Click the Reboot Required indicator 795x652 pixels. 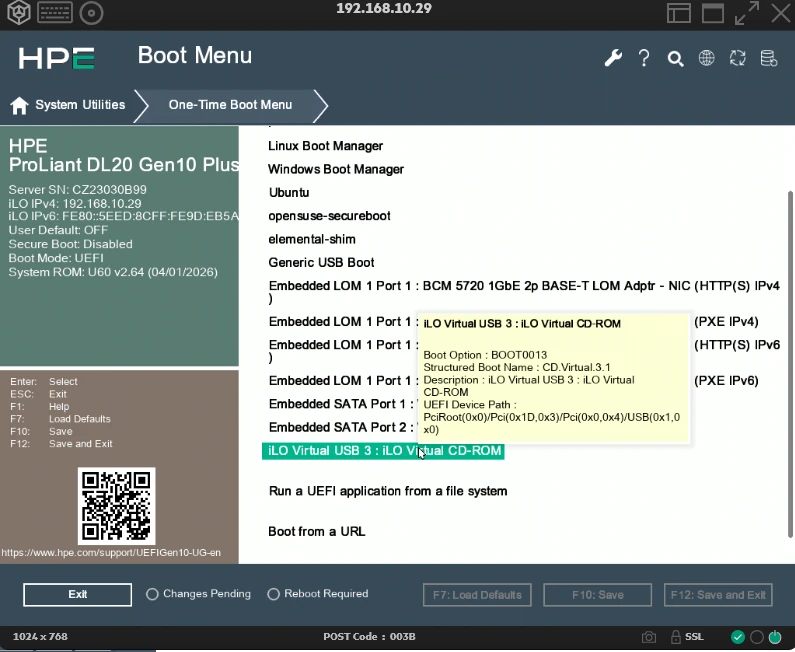click(318, 594)
